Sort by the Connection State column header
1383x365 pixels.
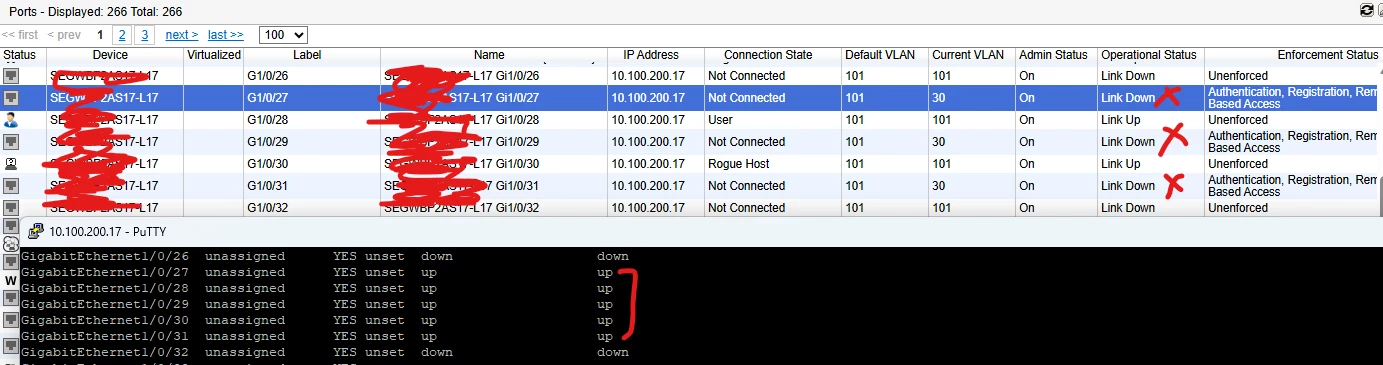tap(768, 55)
